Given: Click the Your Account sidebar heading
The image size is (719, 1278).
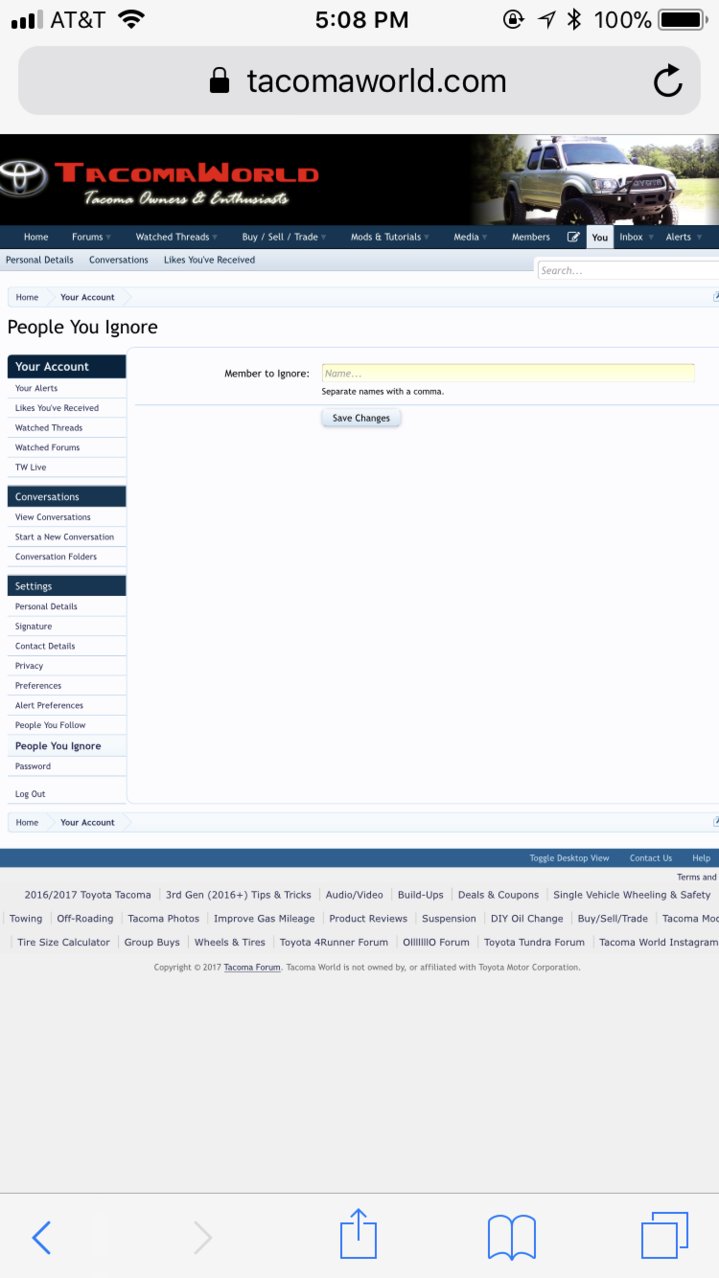Looking at the screenshot, I should click(67, 367).
